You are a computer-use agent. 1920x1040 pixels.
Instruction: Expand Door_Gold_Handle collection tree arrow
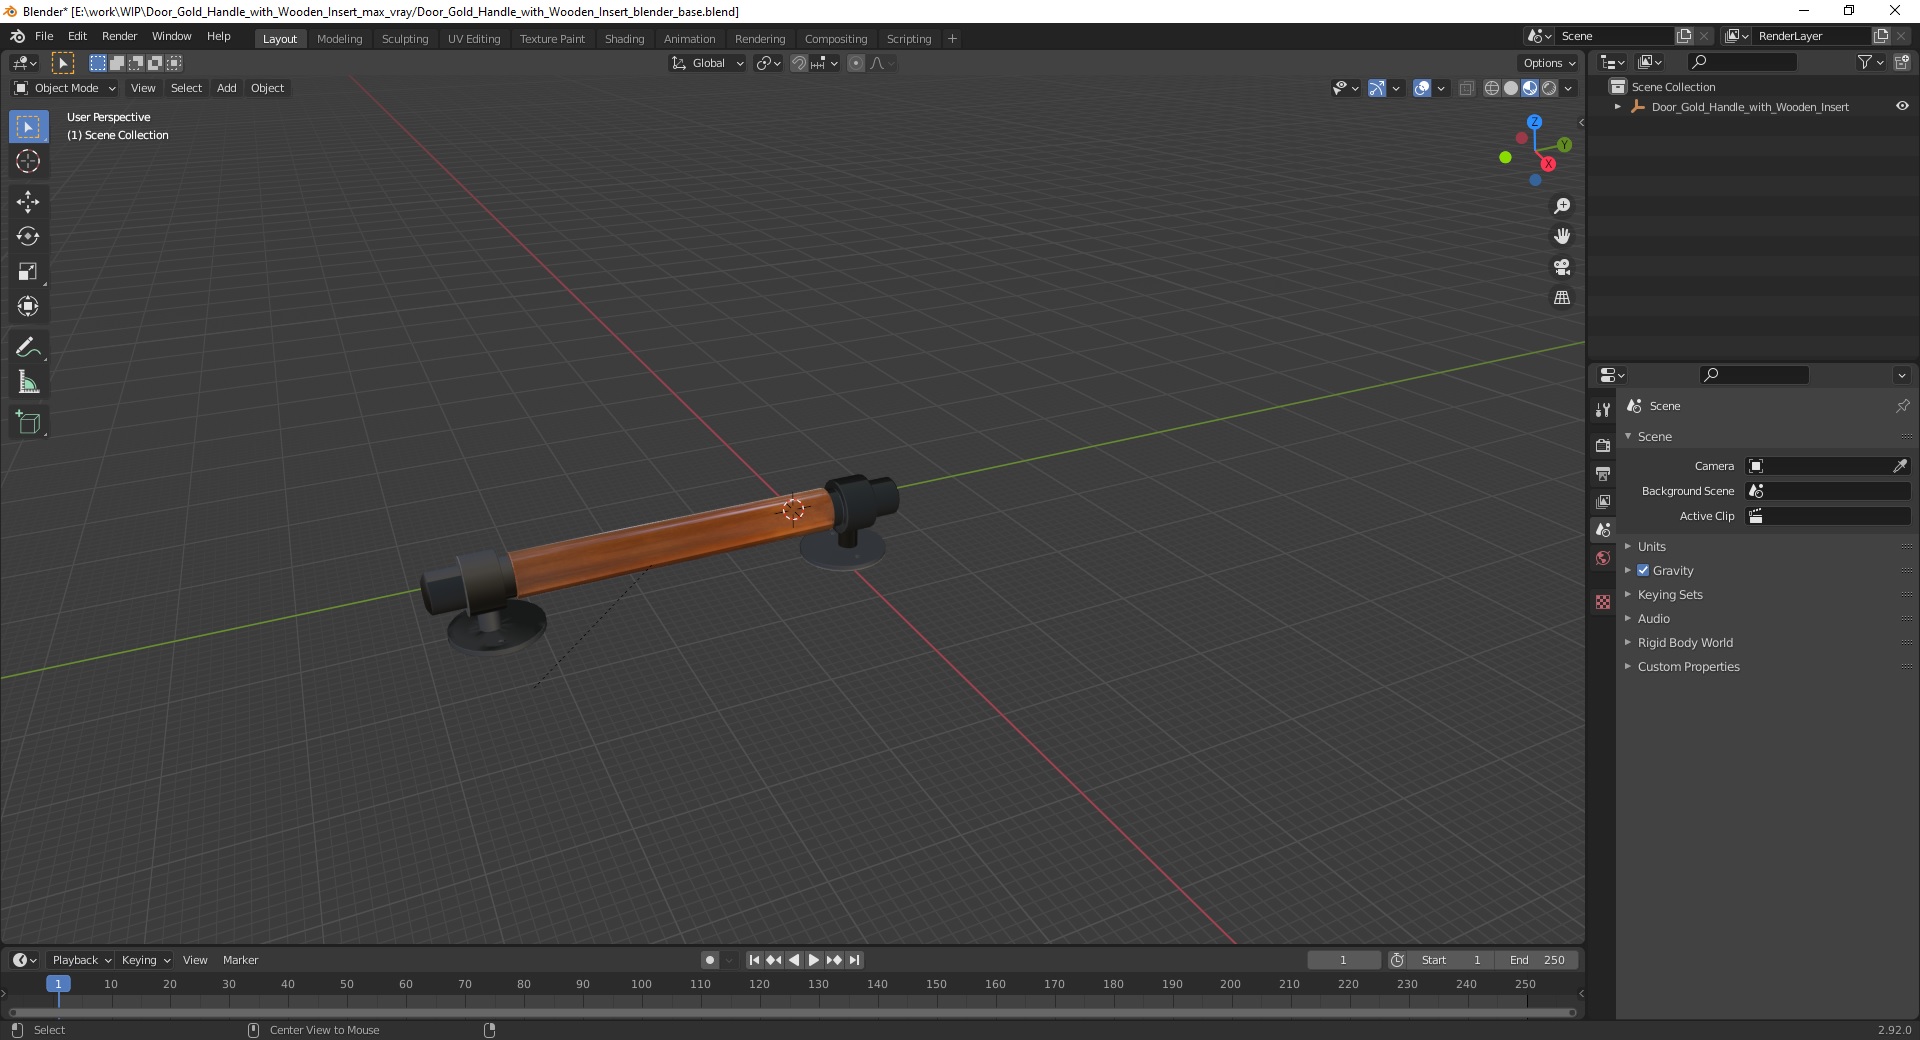pyautogui.click(x=1618, y=106)
